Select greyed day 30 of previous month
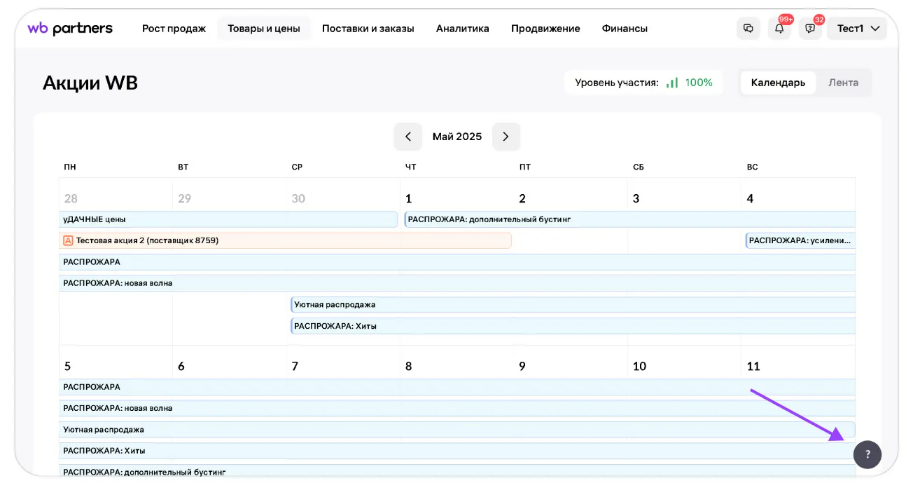This screenshot has width=912, height=486. 298,199
